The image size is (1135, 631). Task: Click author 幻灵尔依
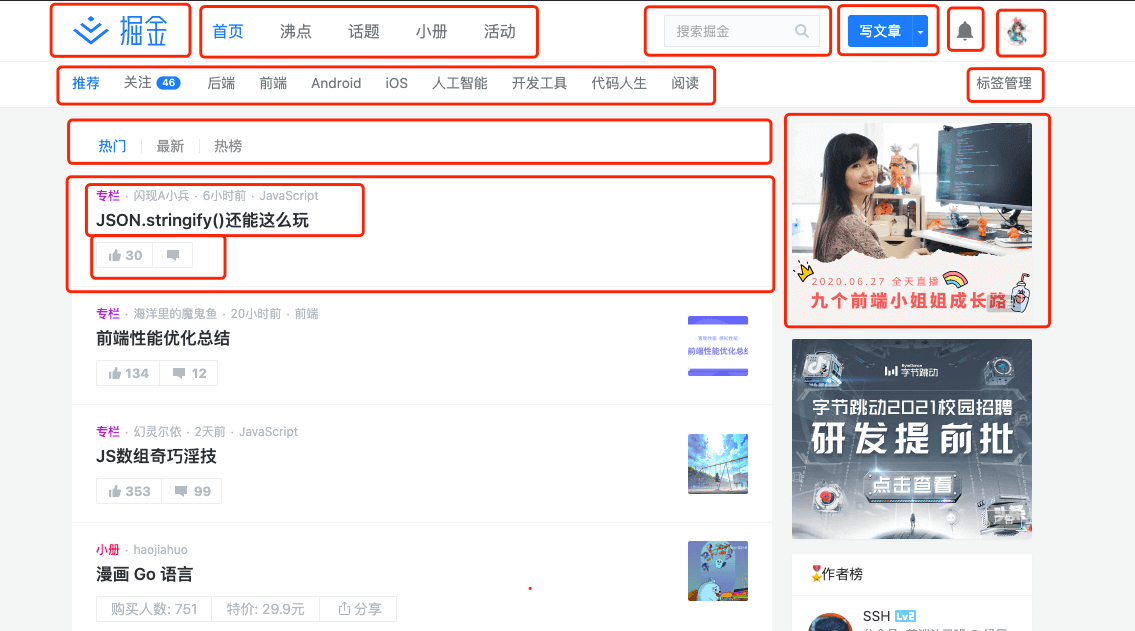(x=157, y=431)
